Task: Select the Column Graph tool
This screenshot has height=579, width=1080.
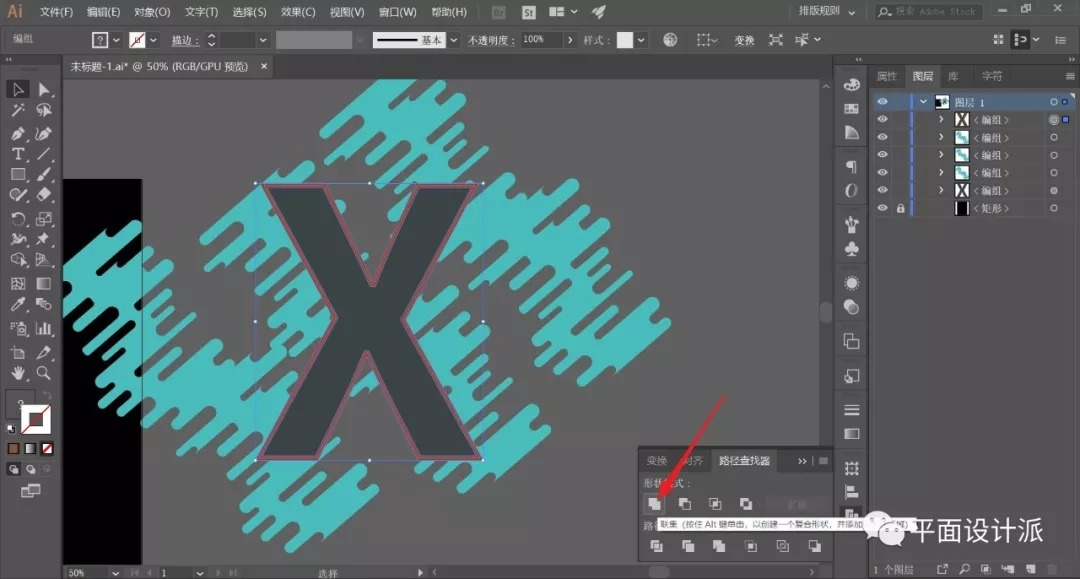Action: [44, 328]
